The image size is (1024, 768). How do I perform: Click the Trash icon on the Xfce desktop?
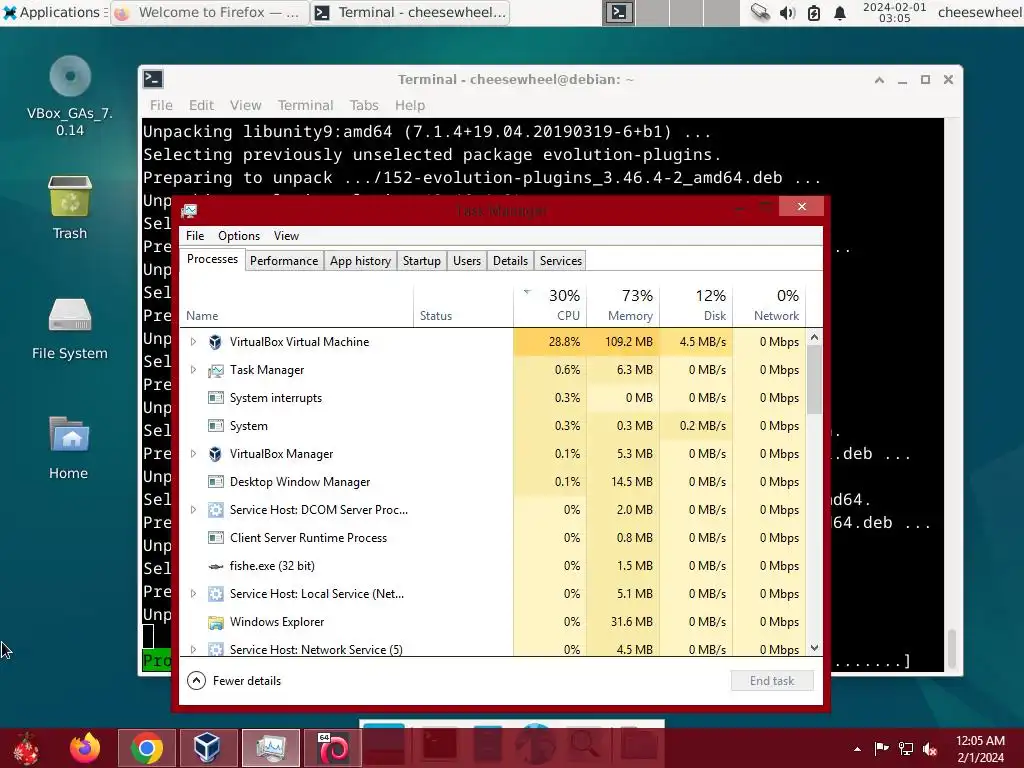70,196
